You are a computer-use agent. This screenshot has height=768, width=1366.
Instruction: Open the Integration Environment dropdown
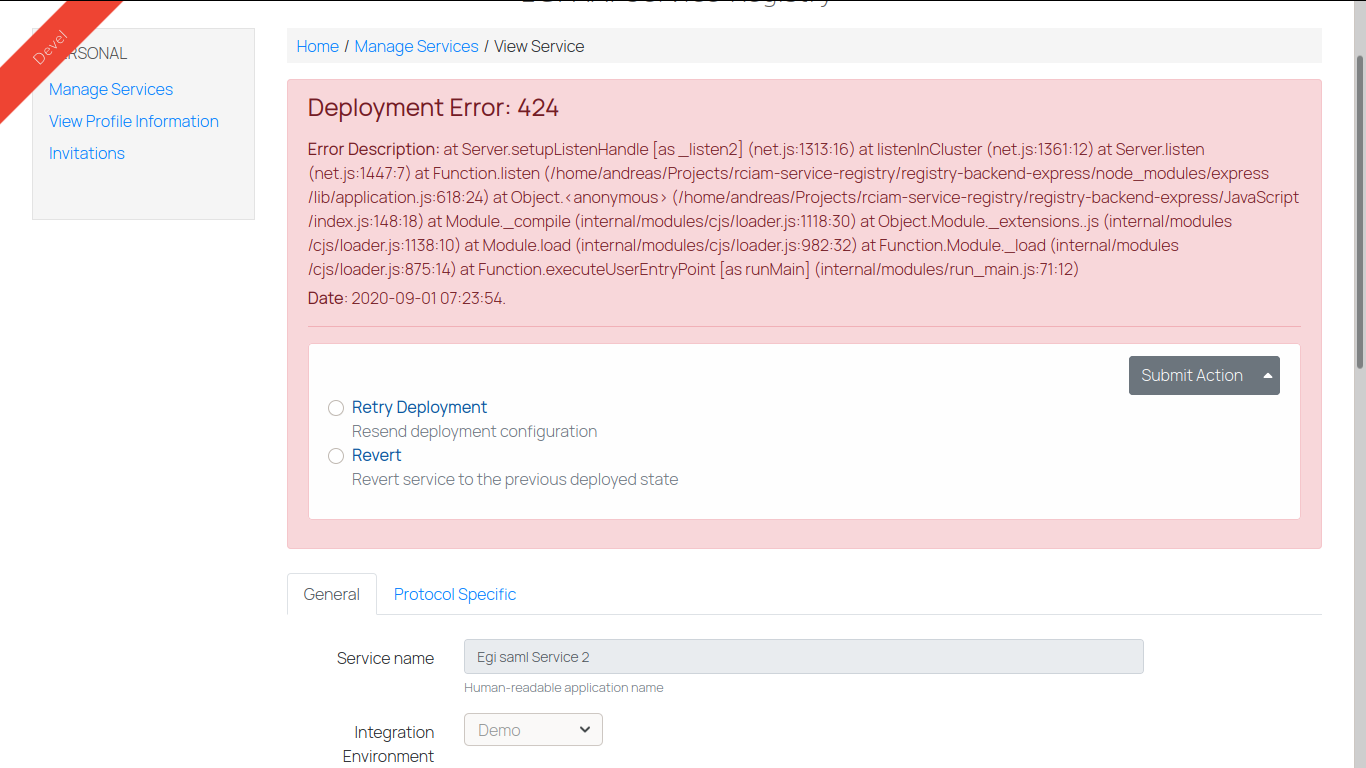coord(533,730)
